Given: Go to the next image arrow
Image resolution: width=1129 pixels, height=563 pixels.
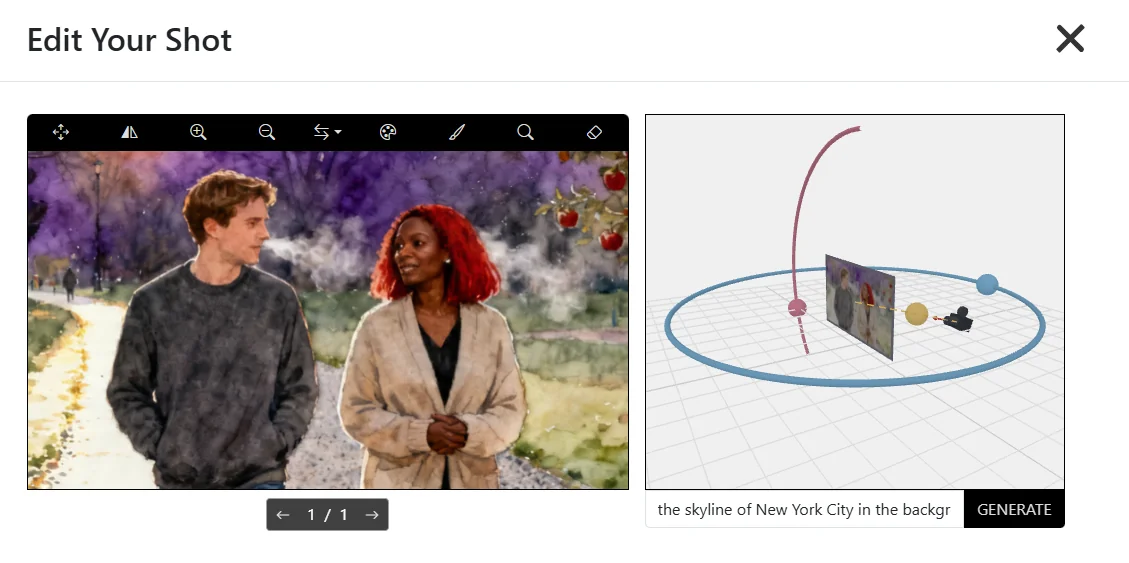Looking at the screenshot, I should [x=372, y=515].
